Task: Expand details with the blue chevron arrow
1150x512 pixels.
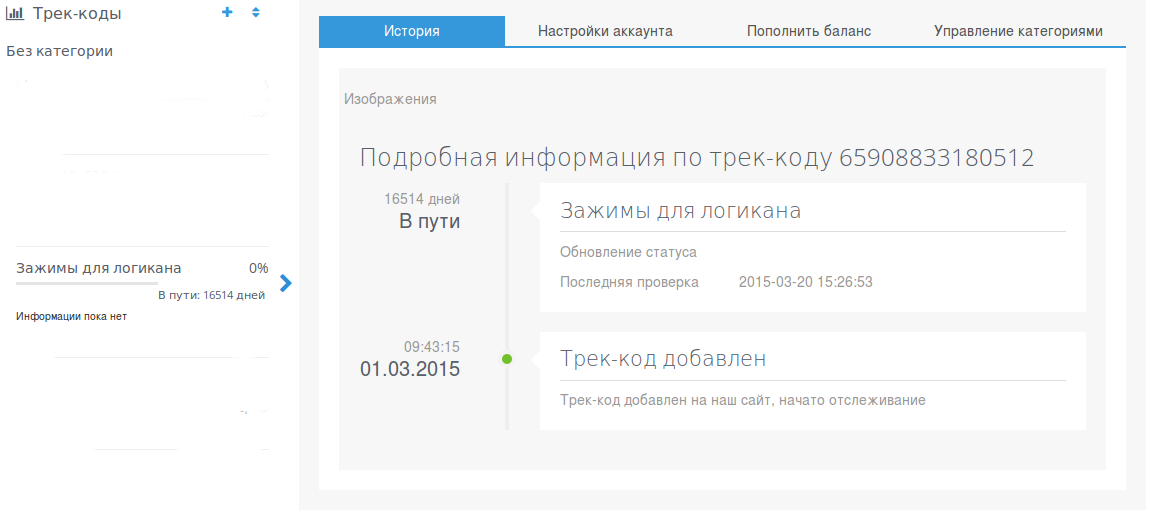Action: coord(286,283)
